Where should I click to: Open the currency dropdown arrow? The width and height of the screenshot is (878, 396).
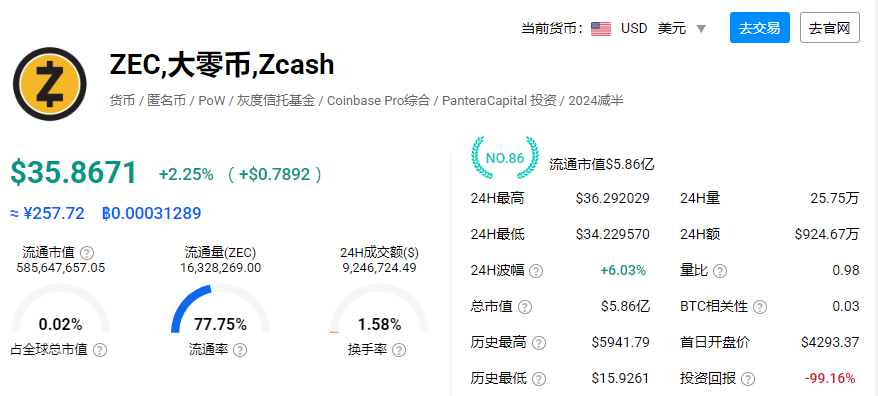(701, 29)
